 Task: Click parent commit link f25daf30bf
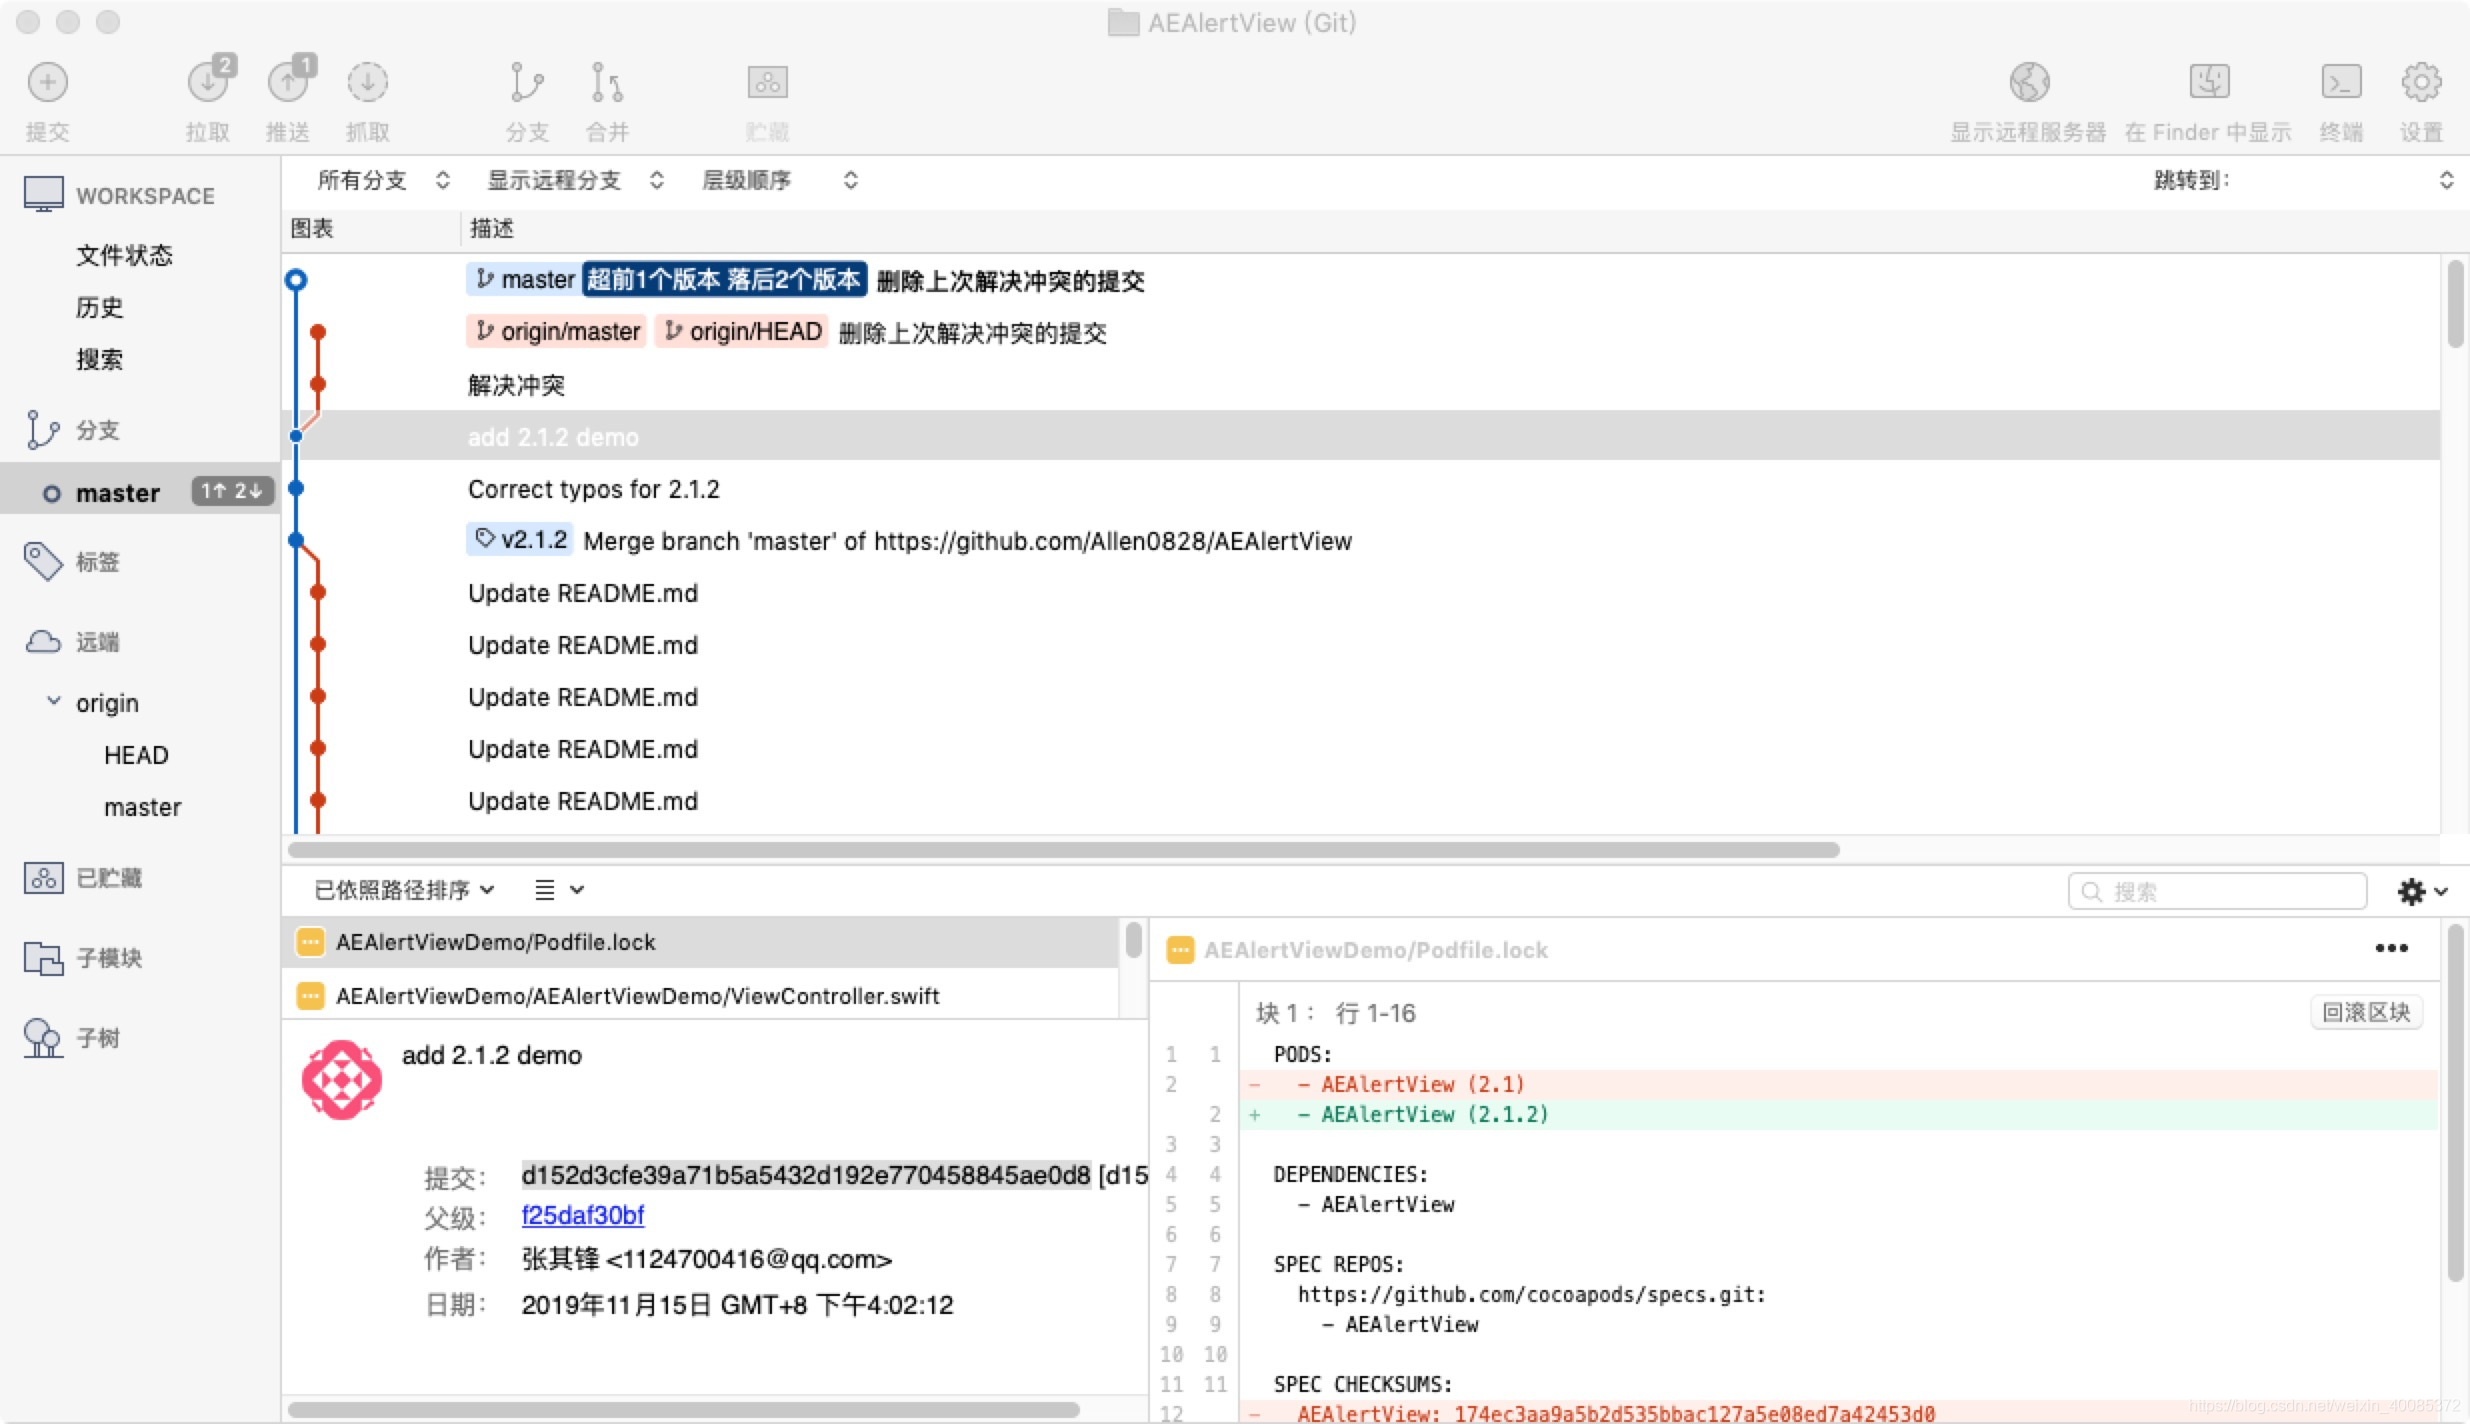[x=582, y=1215]
